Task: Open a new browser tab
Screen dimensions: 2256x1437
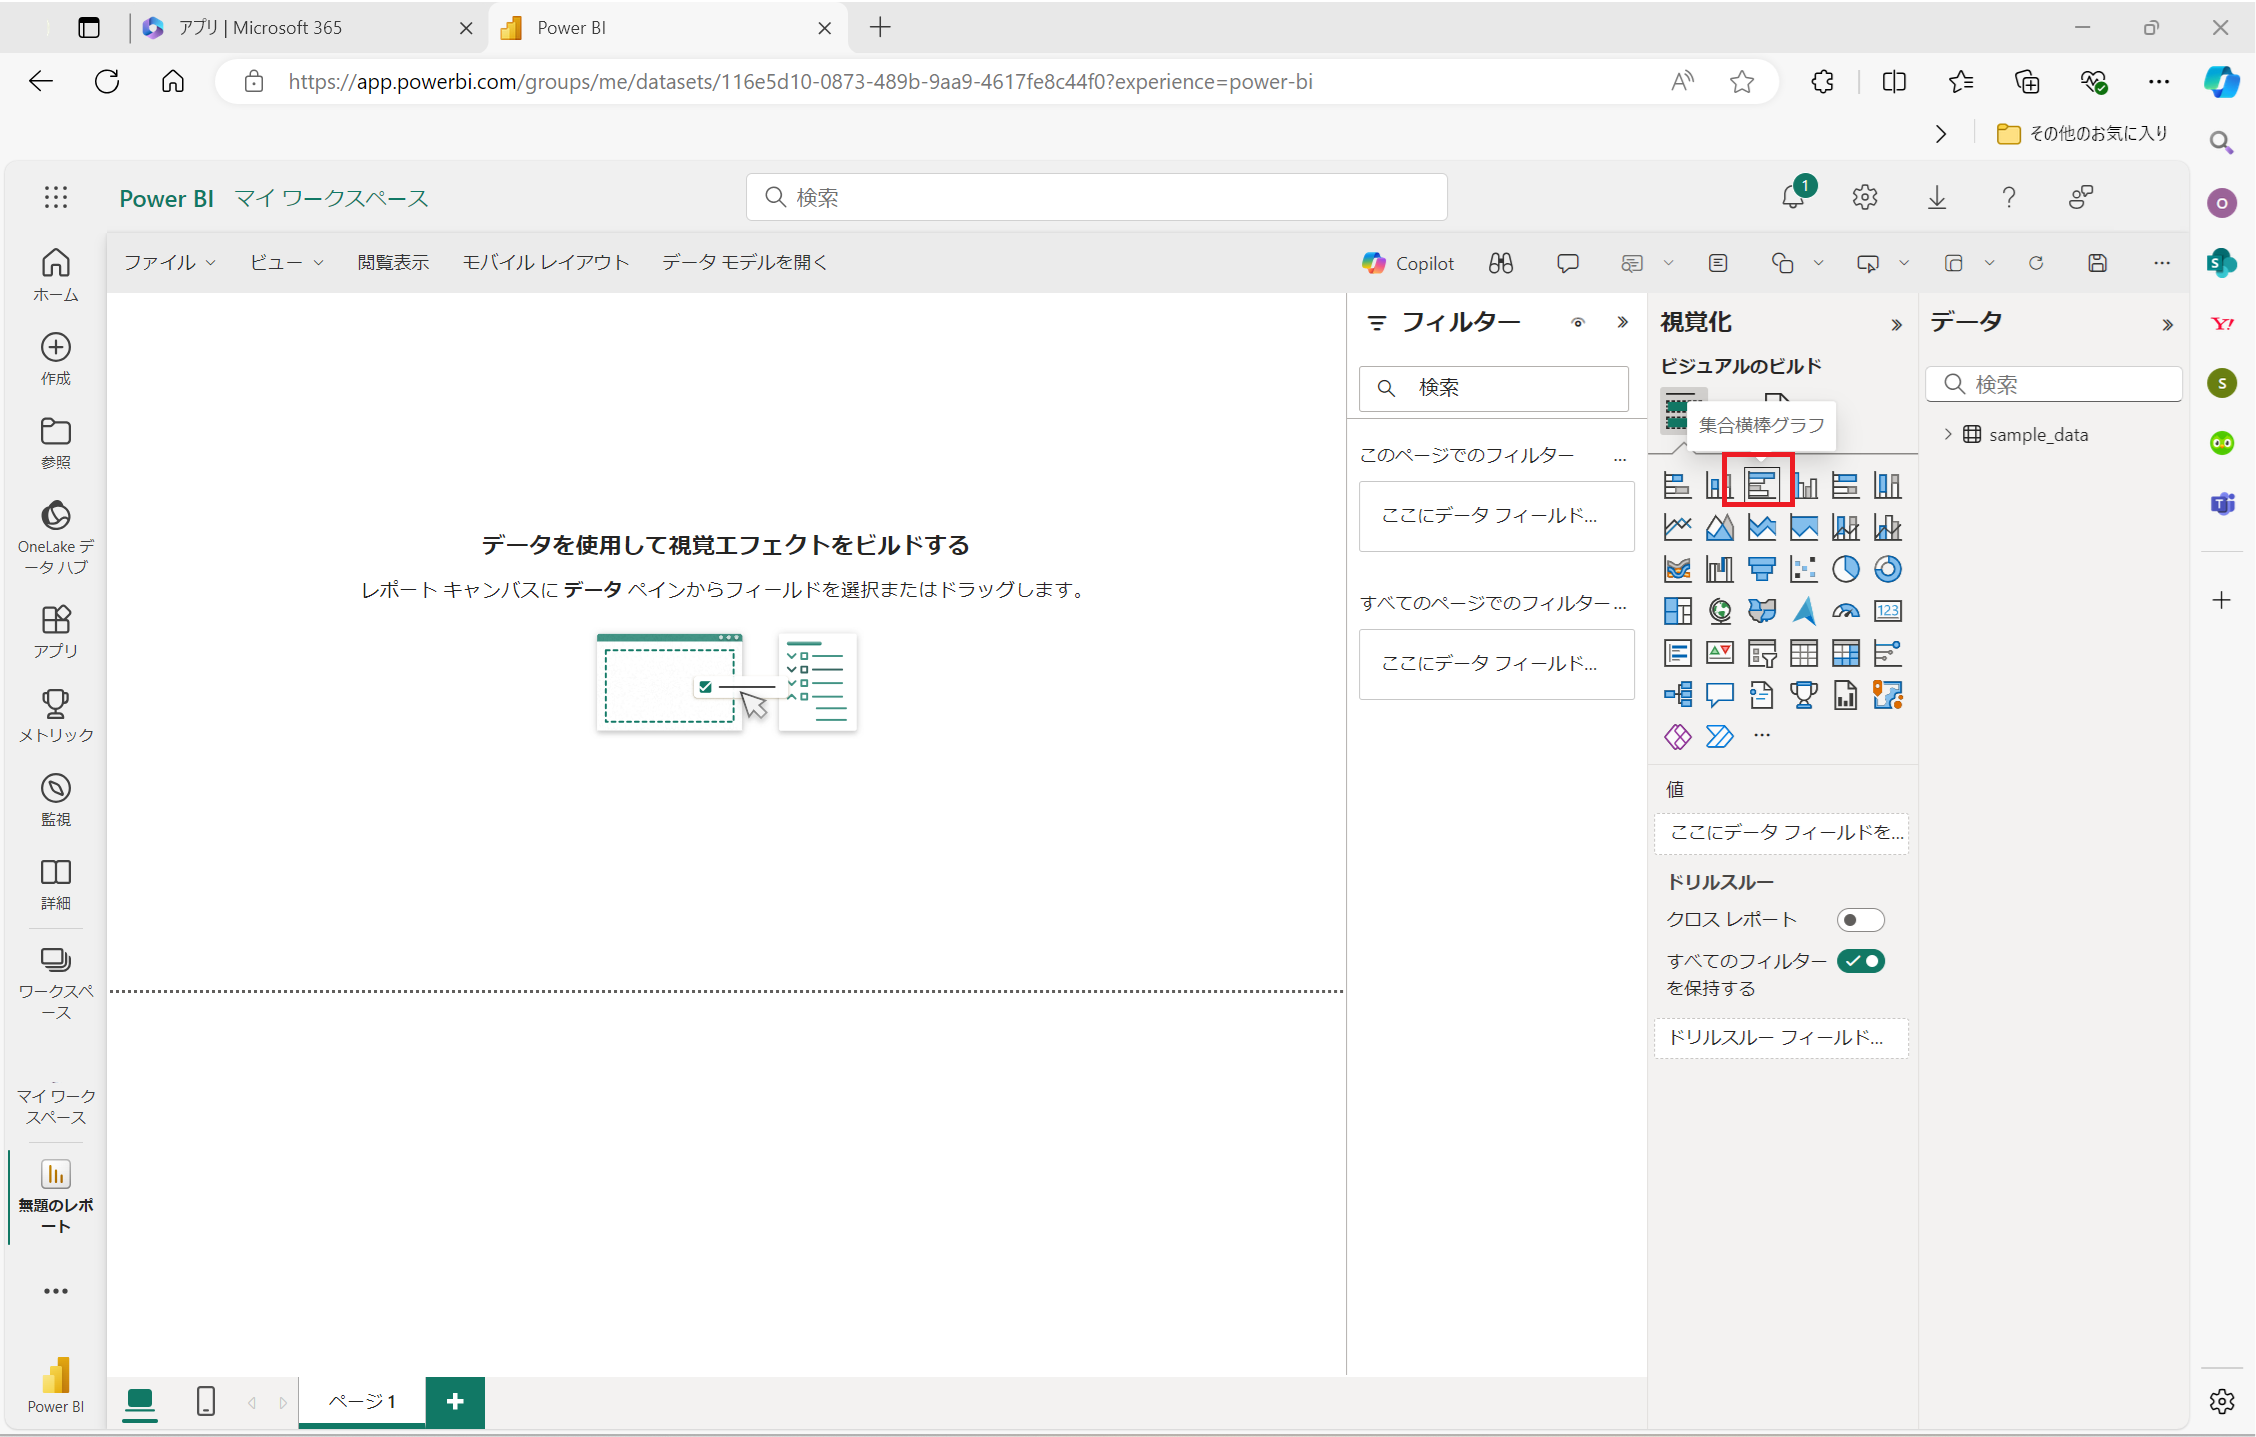Action: 879,28
